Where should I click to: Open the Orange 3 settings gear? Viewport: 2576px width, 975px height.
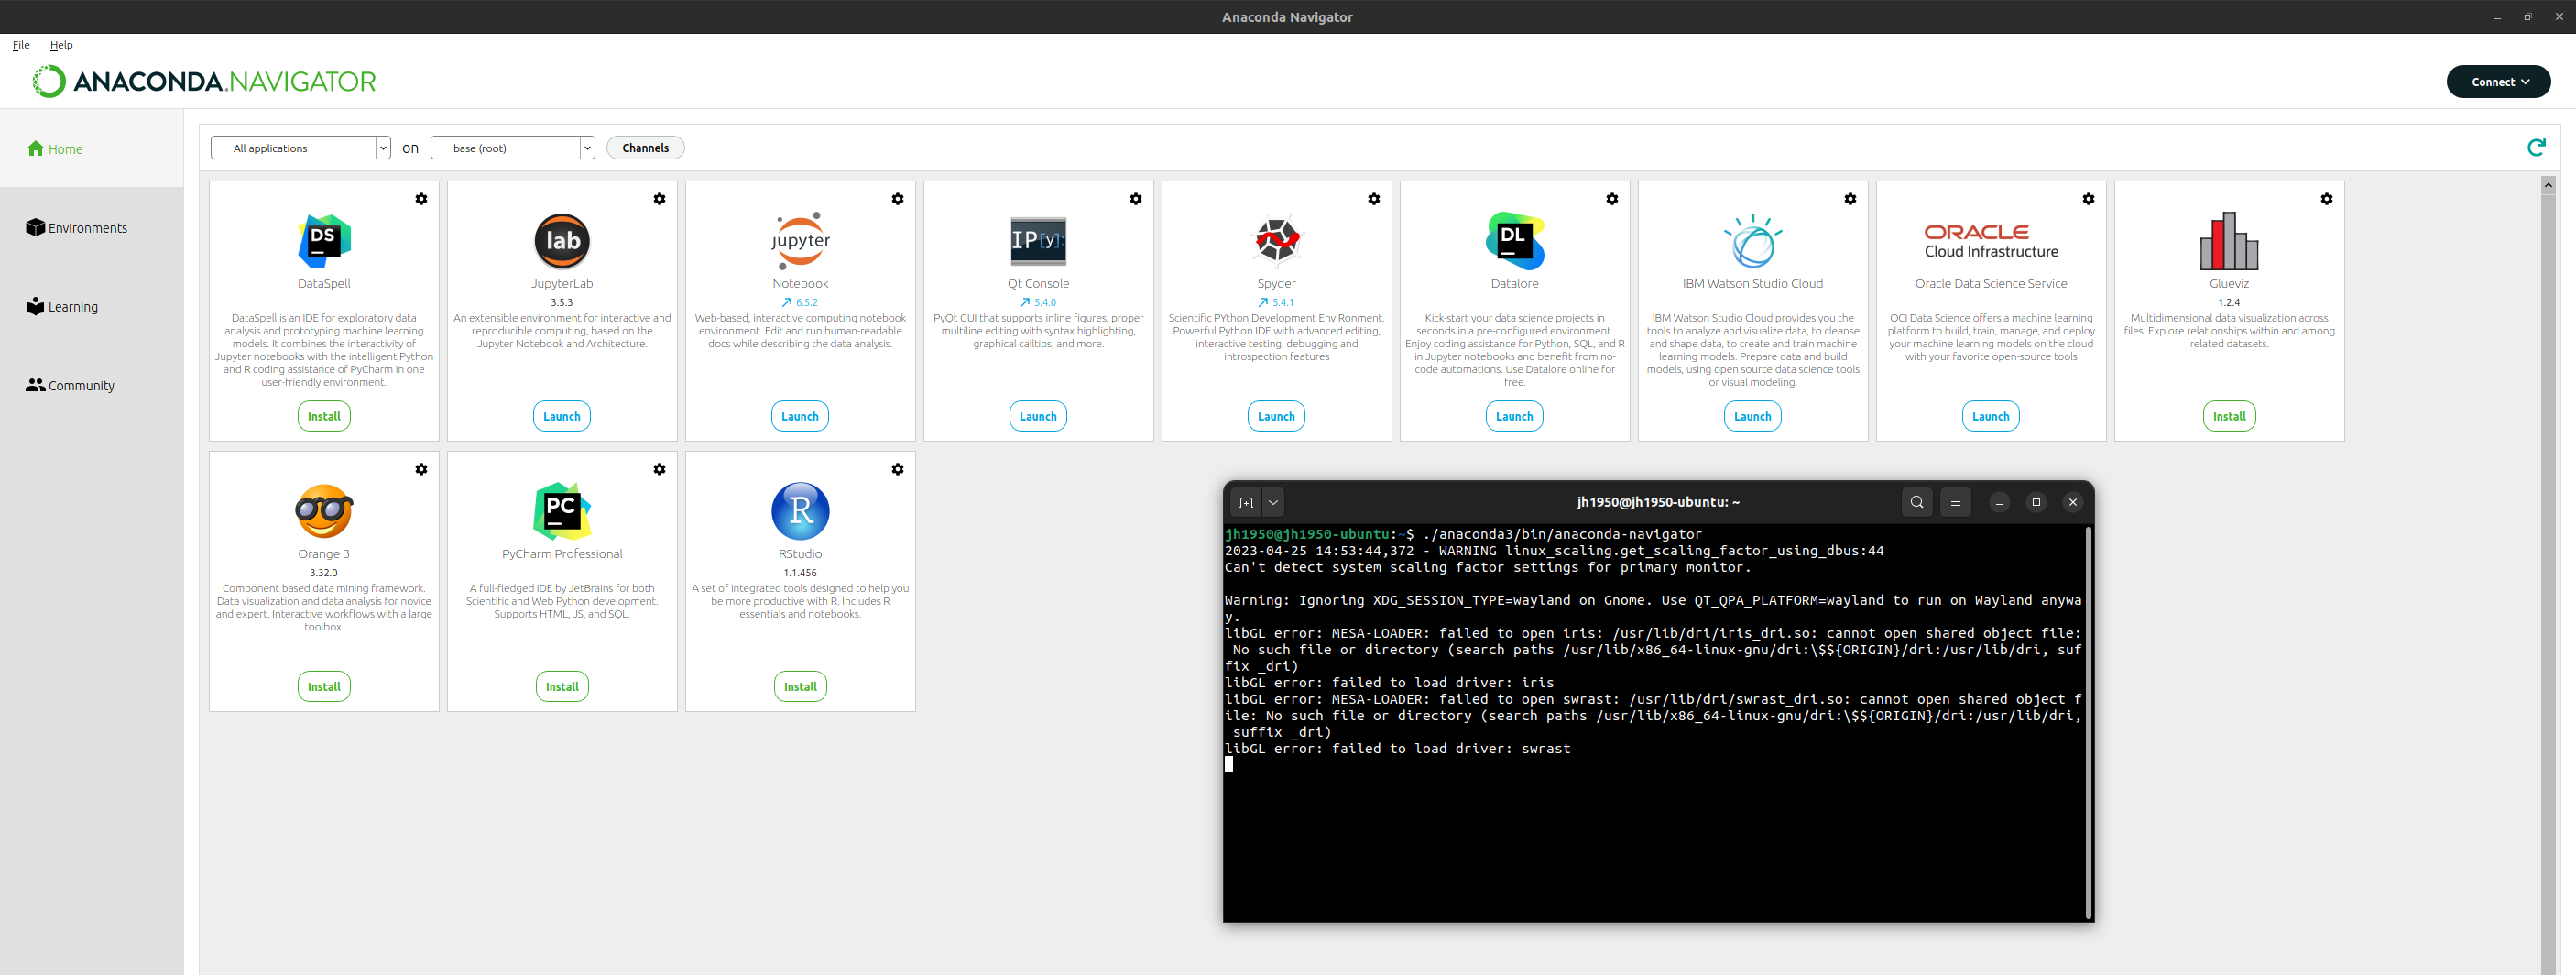[421, 469]
